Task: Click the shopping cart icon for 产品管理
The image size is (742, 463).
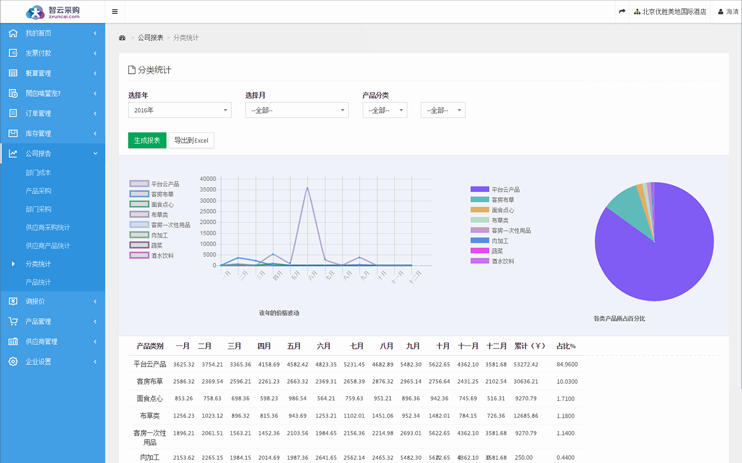Action: pyautogui.click(x=13, y=321)
